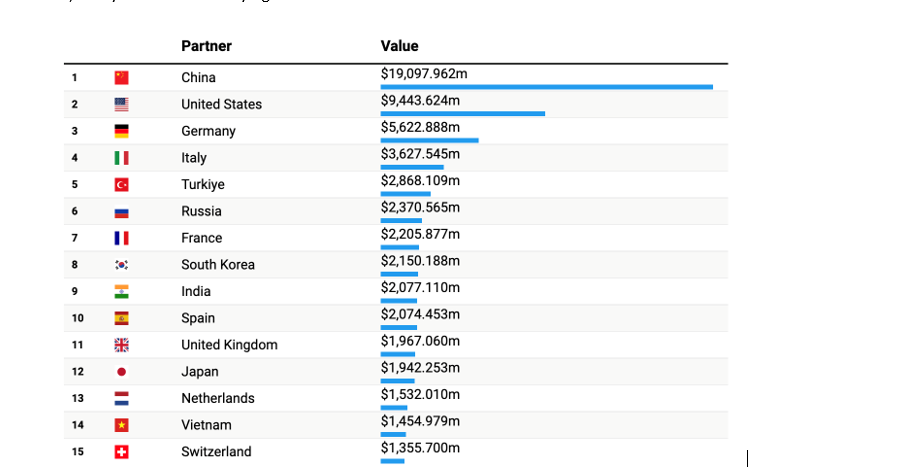Select the India flag icon

(121, 292)
